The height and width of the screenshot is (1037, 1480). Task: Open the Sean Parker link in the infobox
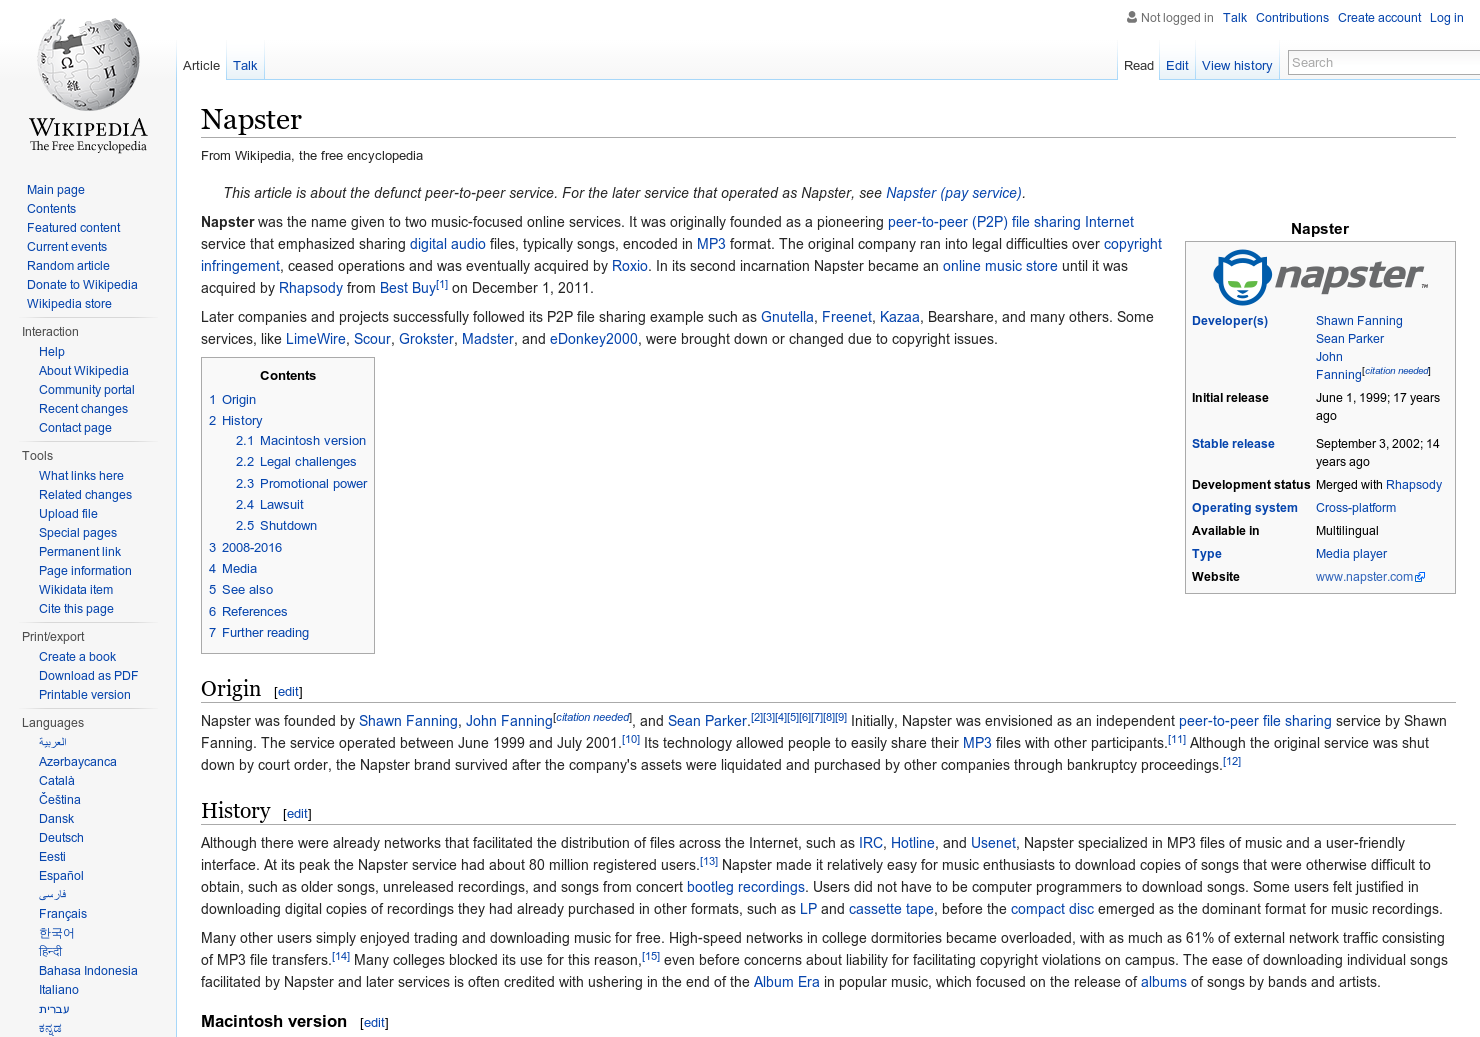coord(1349,338)
